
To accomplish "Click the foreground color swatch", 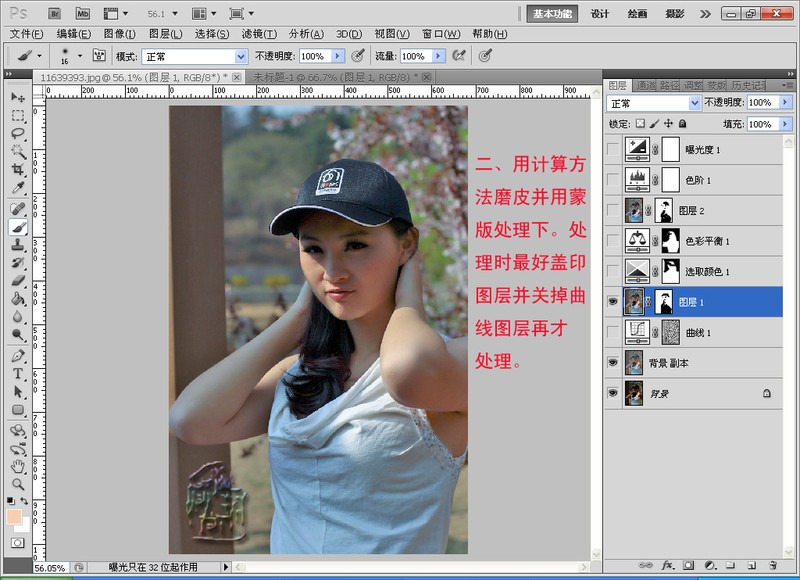I will coord(14,517).
